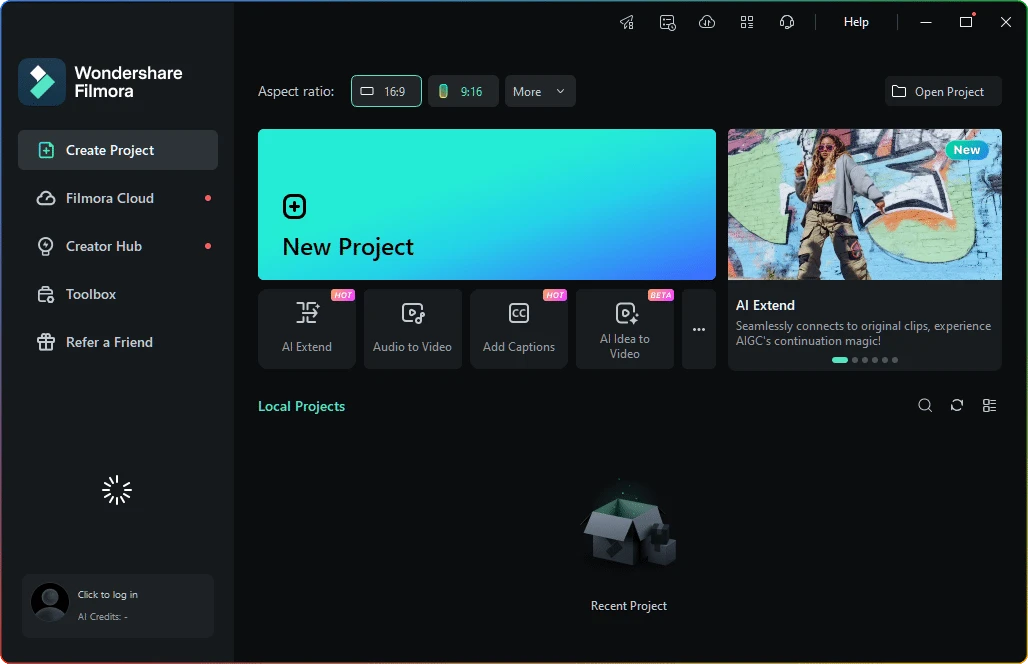The height and width of the screenshot is (664, 1028).
Task: Click the AI Extend promo thumbnail
Action: point(864,204)
